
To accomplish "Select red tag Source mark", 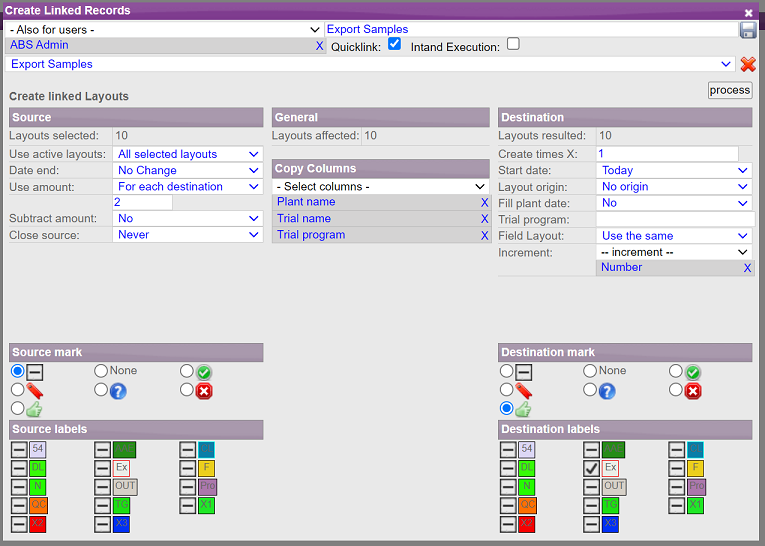I will point(18,389).
